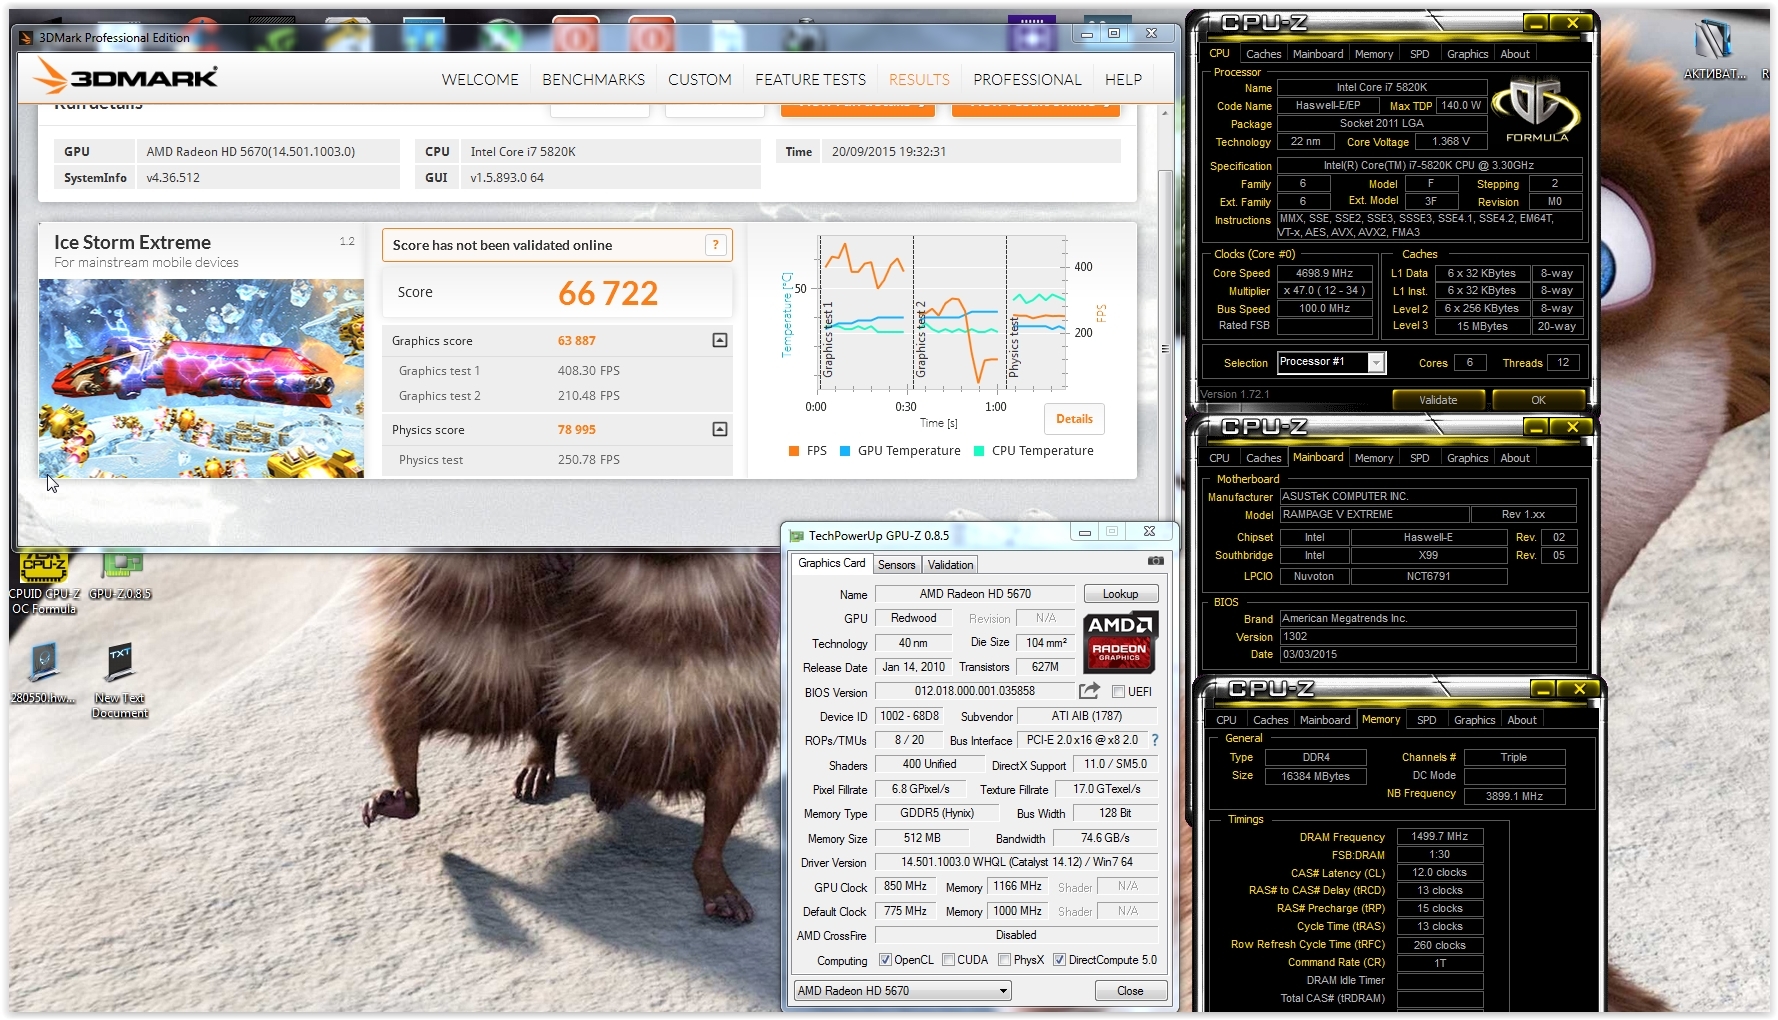Minimize the top CPU-Z window
Image resolution: width=1778 pixels, height=1020 pixels.
point(1536,23)
